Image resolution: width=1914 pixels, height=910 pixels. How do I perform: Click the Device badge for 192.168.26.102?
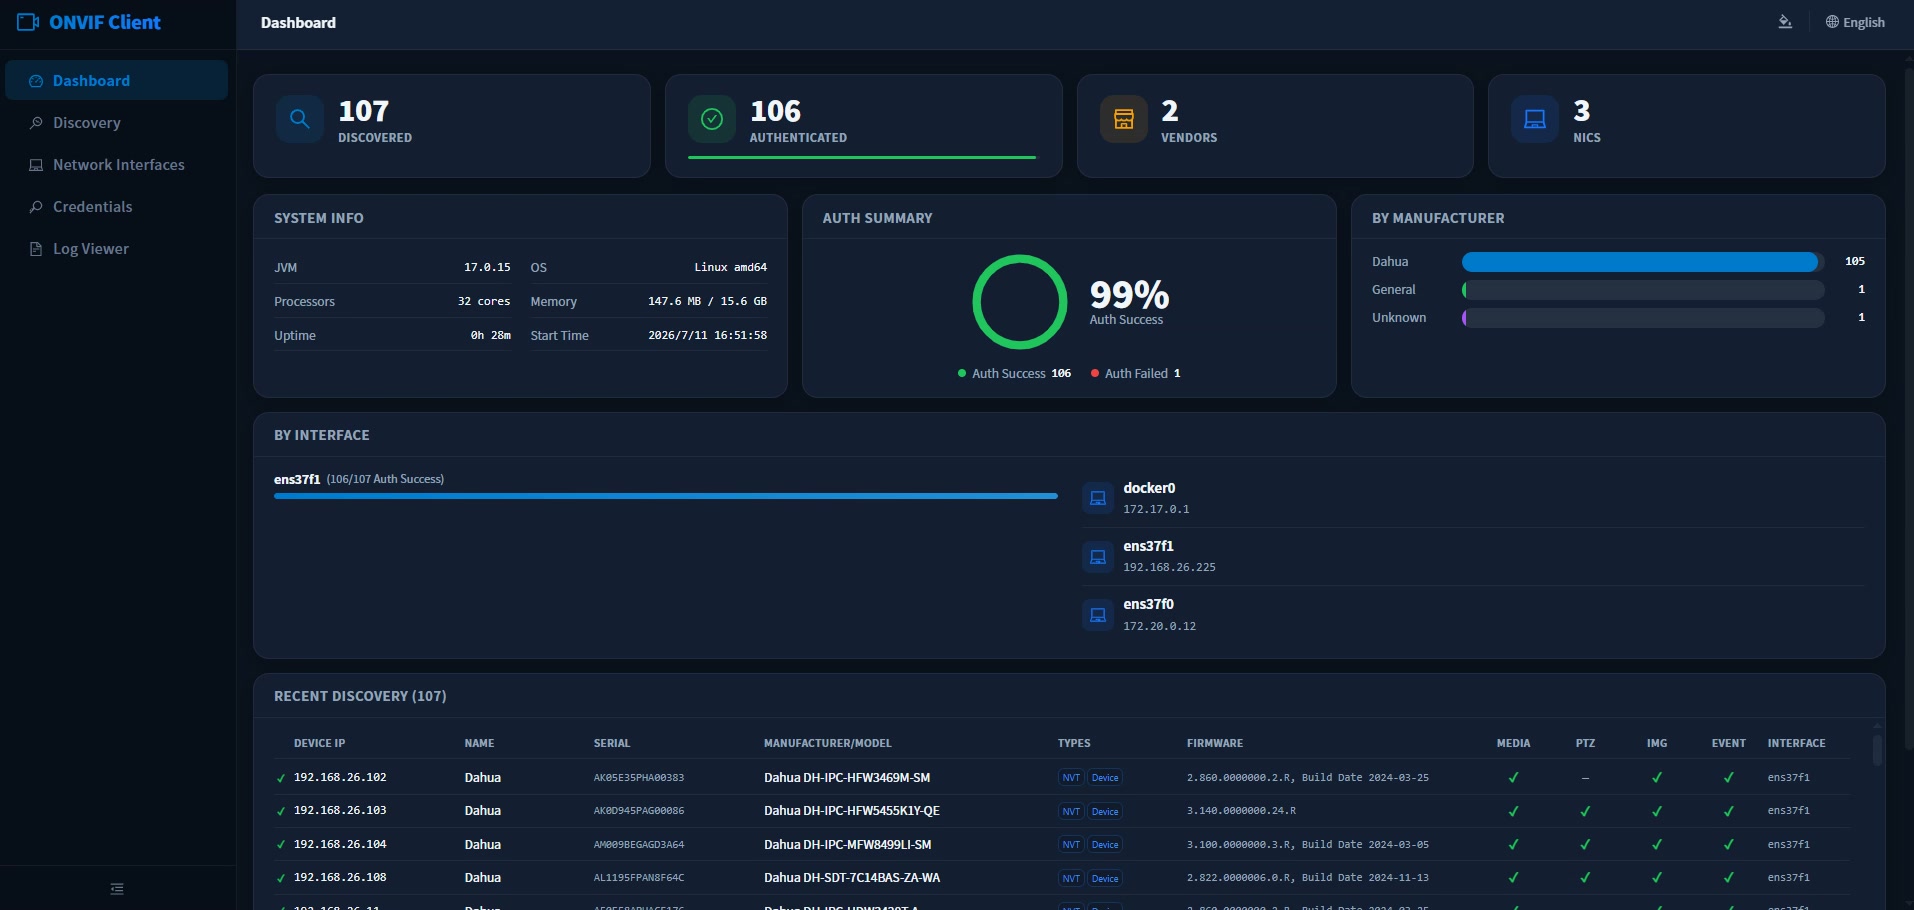pyautogui.click(x=1105, y=778)
